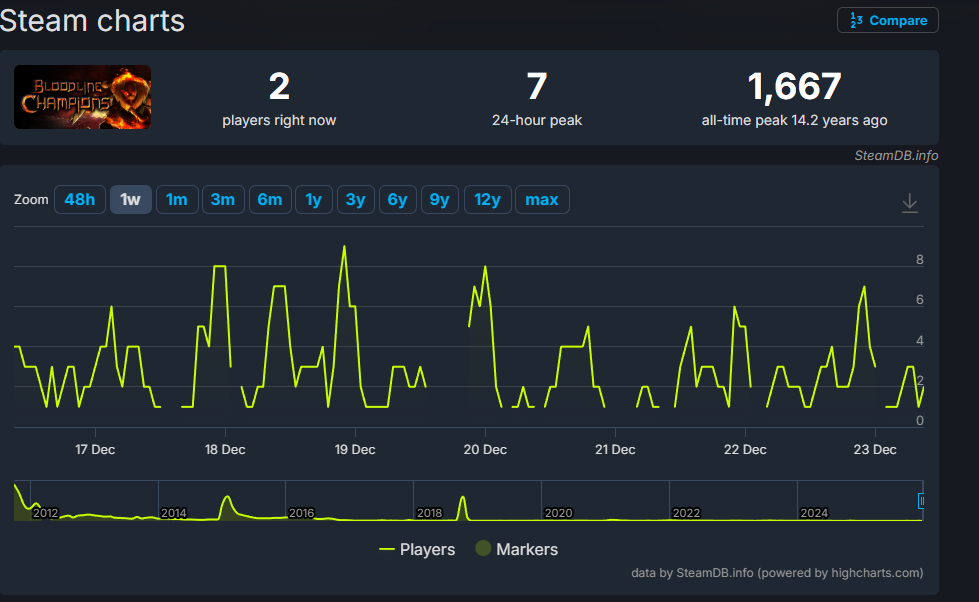Select the 12y zoom range
979x602 pixels.
[488, 200]
